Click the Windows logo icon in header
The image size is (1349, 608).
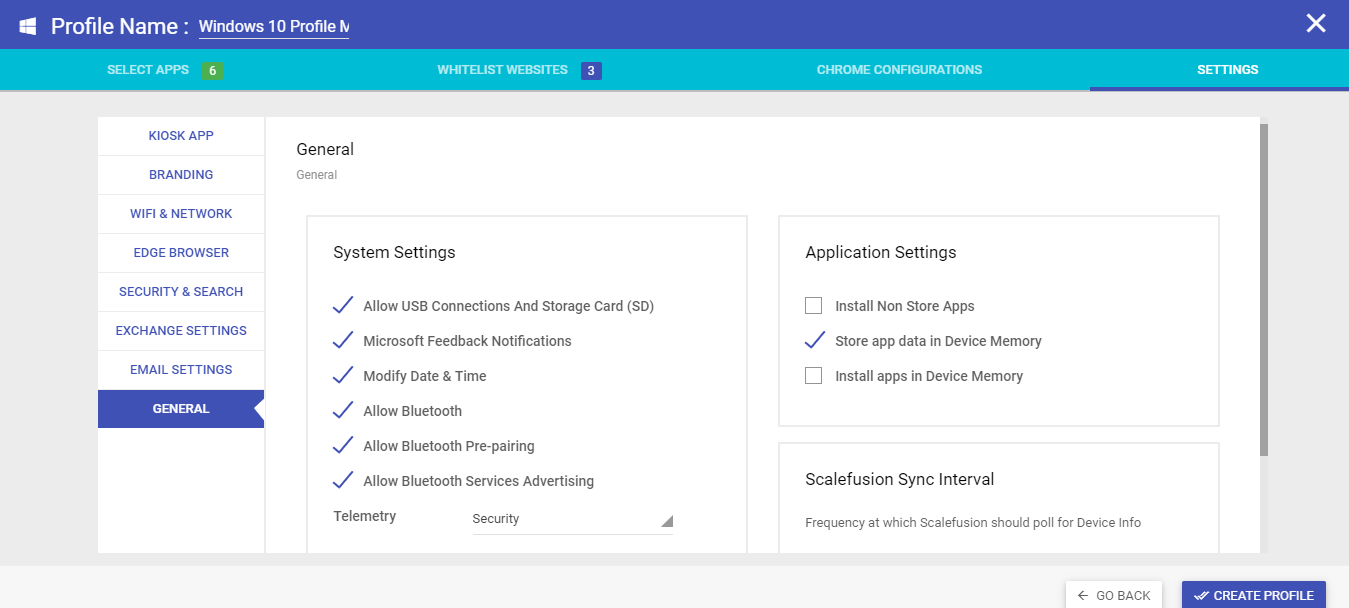click(x=28, y=25)
